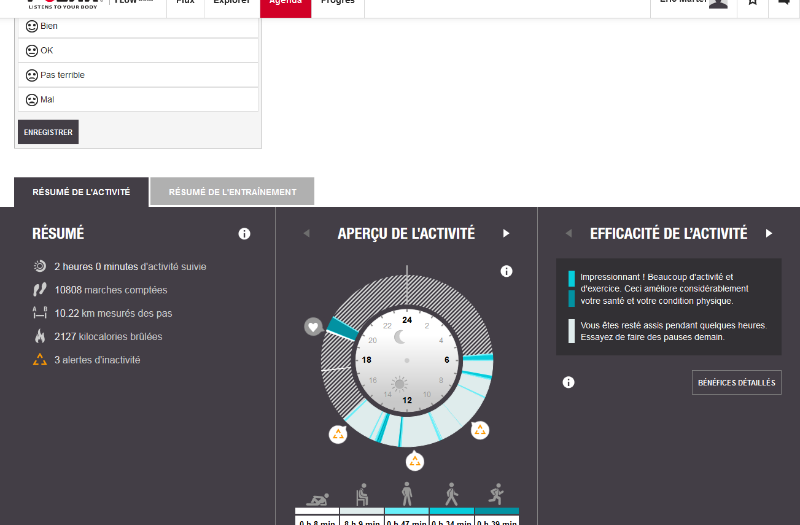
Task: Click info icon left of Bénéfices détaillés
Action: (568, 382)
